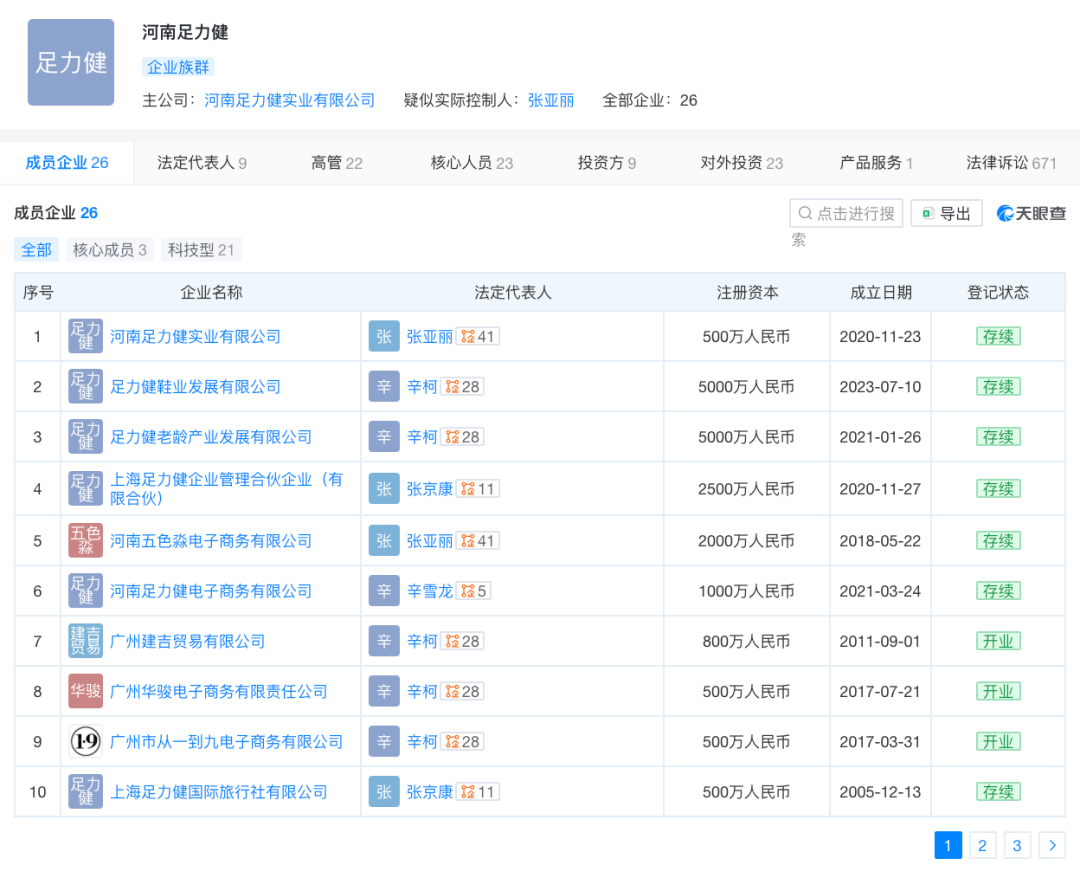Click 辛 avatar in row 2

click(384, 386)
